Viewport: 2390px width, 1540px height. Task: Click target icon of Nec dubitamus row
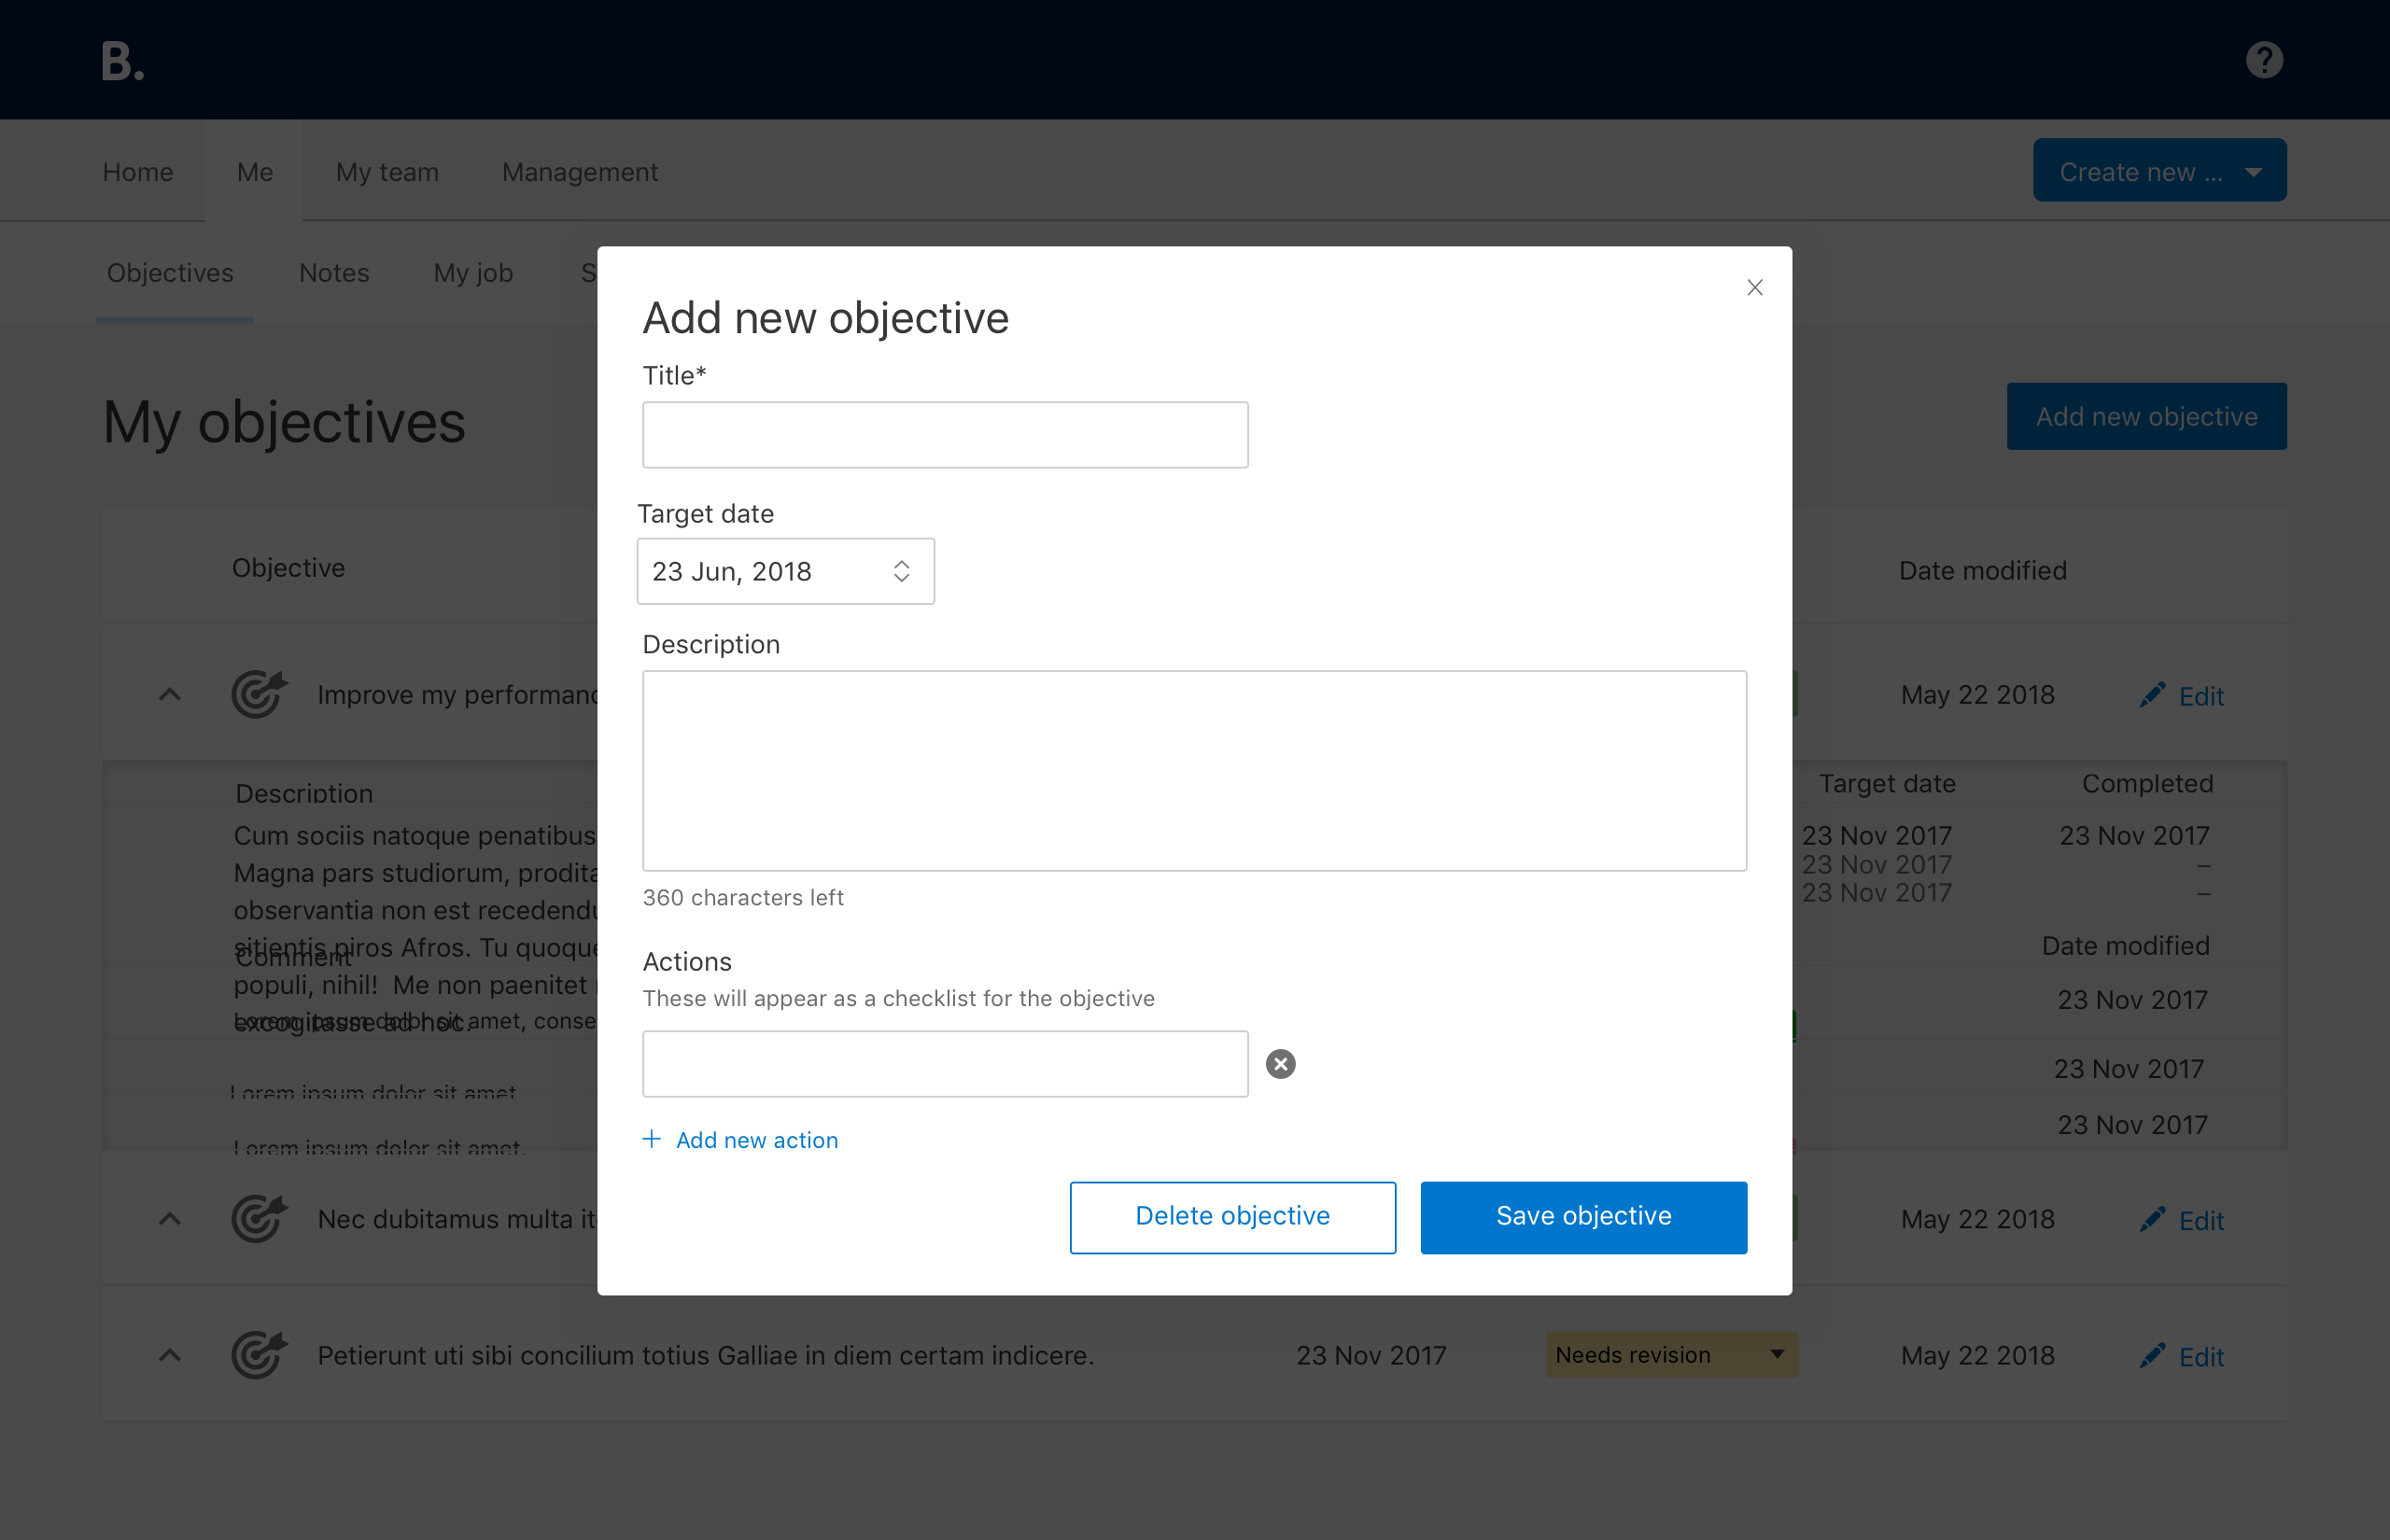click(259, 1218)
